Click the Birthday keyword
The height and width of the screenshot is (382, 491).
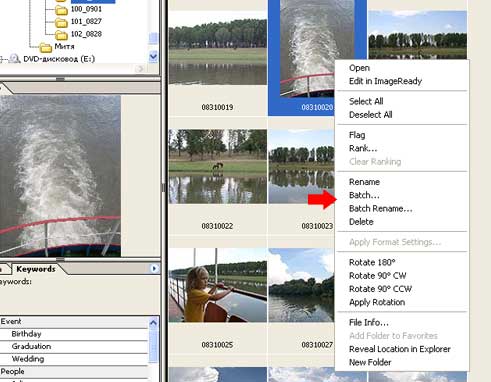pyautogui.click(x=26, y=334)
